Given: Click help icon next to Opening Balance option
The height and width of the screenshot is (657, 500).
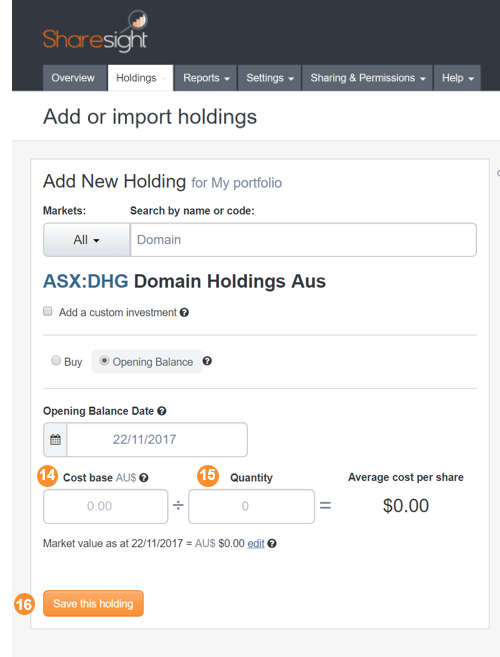Looking at the screenshot, I should (207, 361).
